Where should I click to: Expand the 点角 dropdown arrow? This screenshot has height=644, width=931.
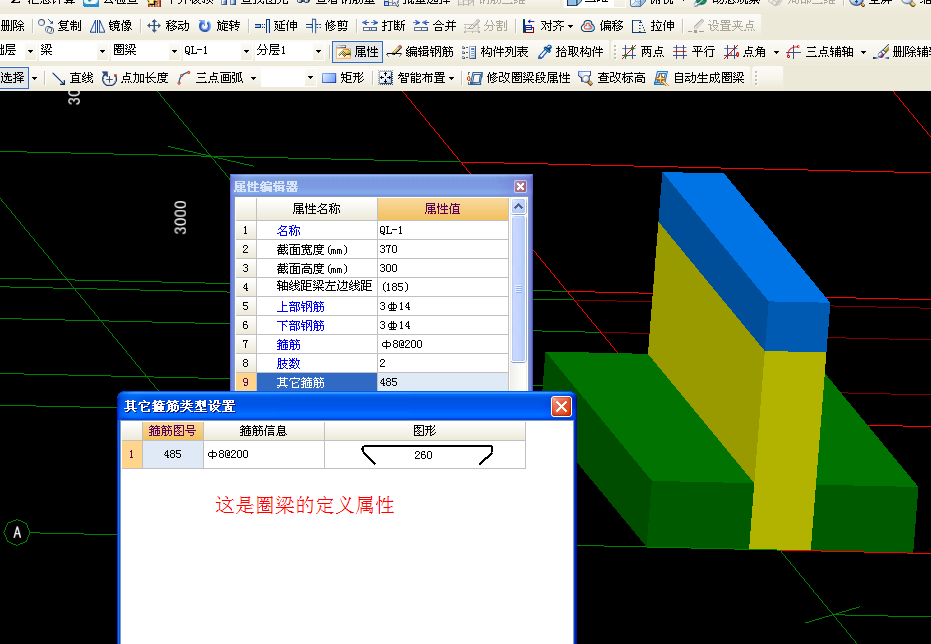coord(776,52)
